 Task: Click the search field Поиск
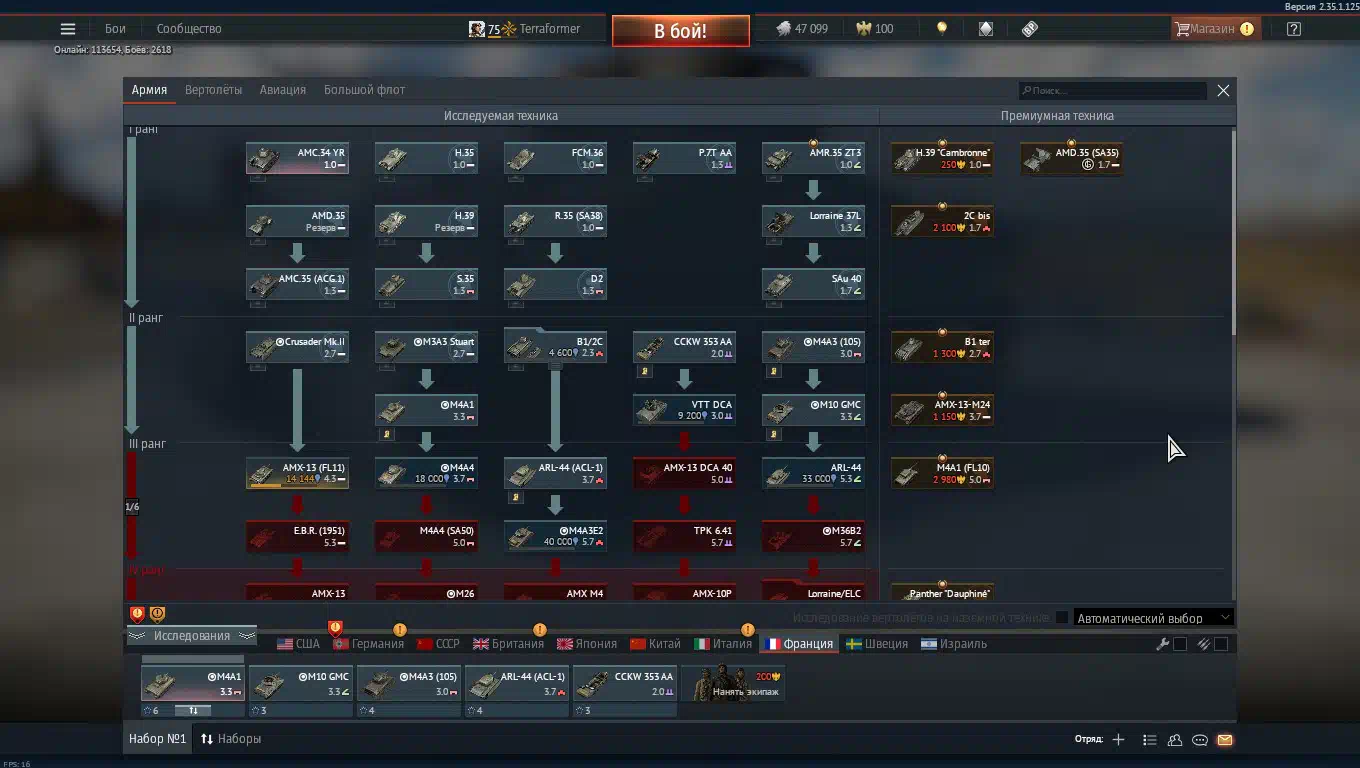tap(1112, 91)
